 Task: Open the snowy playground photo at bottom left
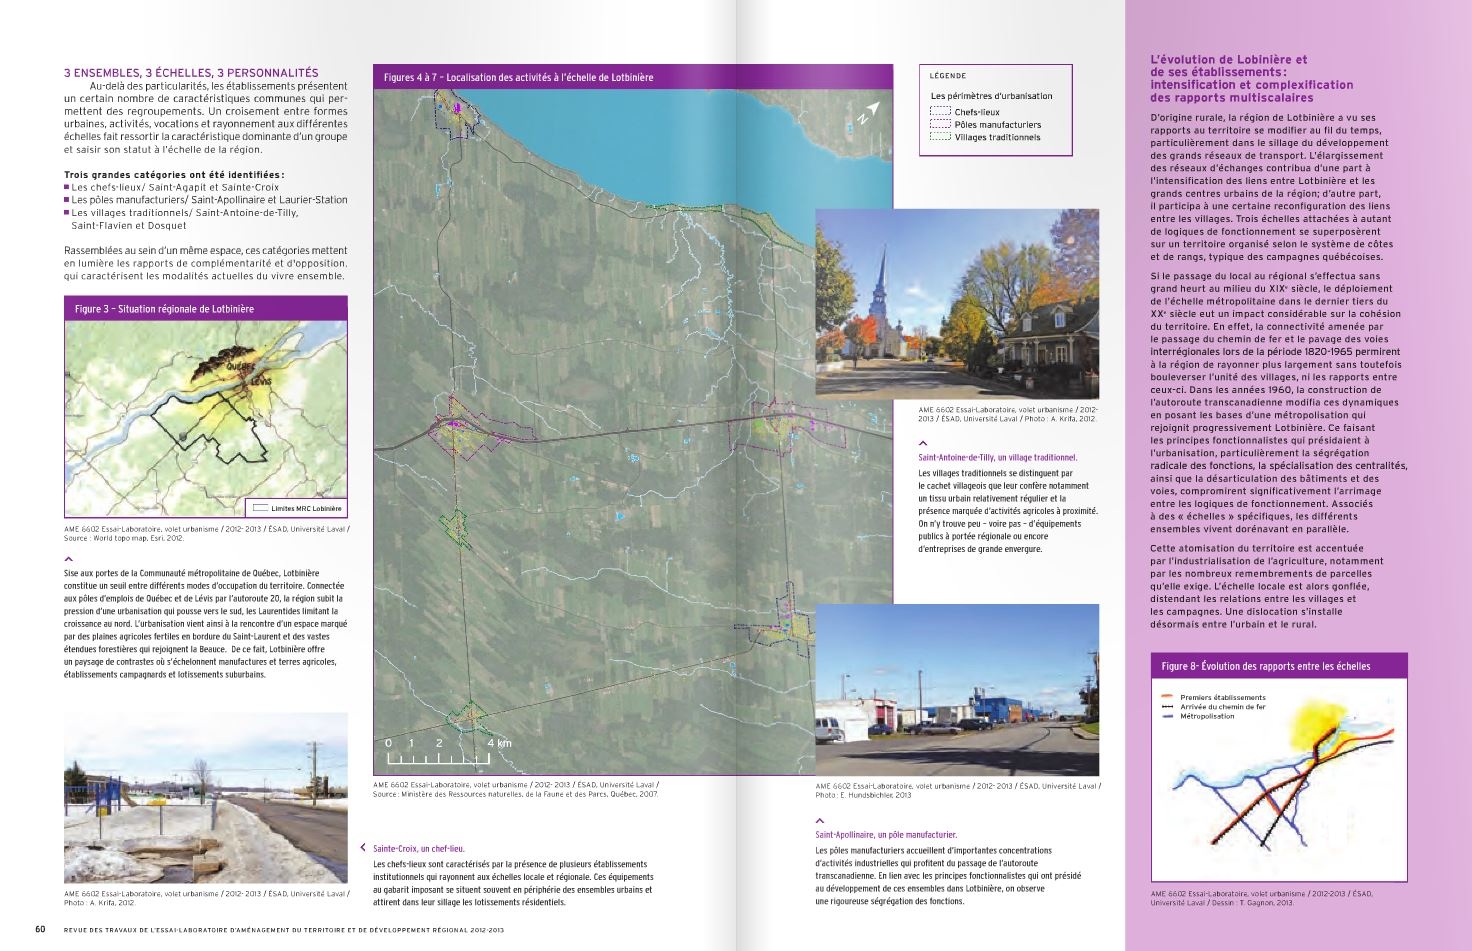click(205, 798)
